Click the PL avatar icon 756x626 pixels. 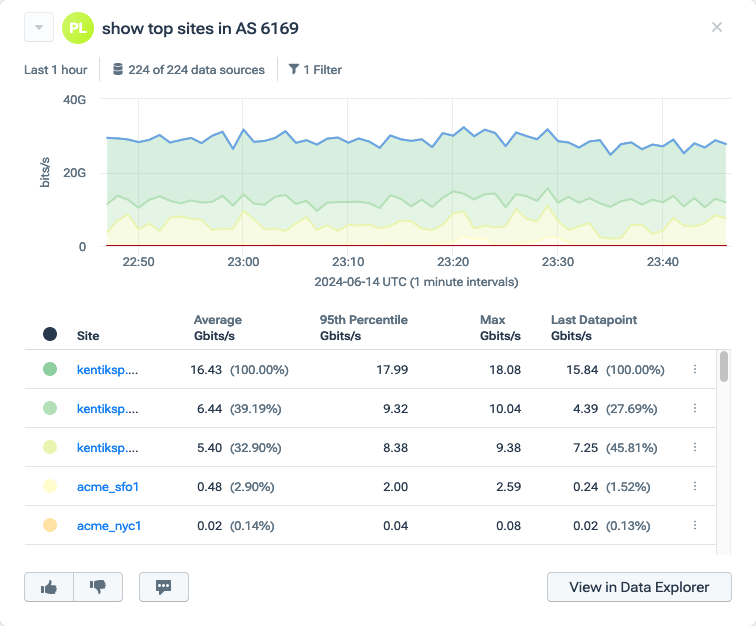[x=77, y=28]
